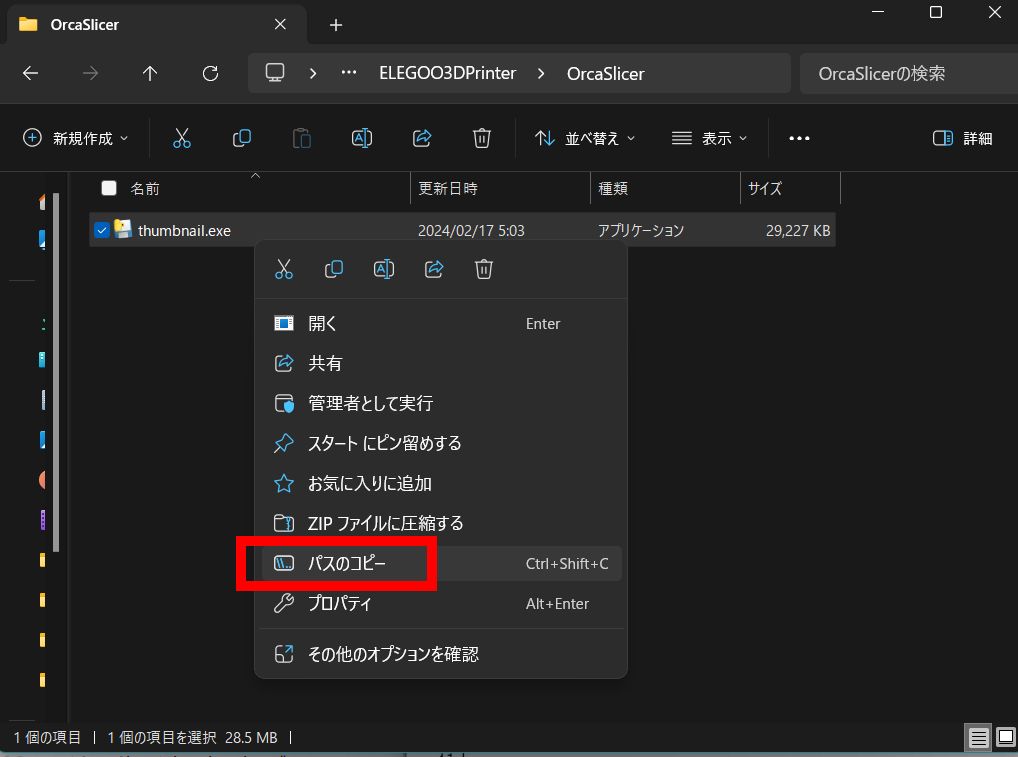Click the This PC monitor icon in the address bar
The width and height of the screenshot is (1018, 757).
275,73
